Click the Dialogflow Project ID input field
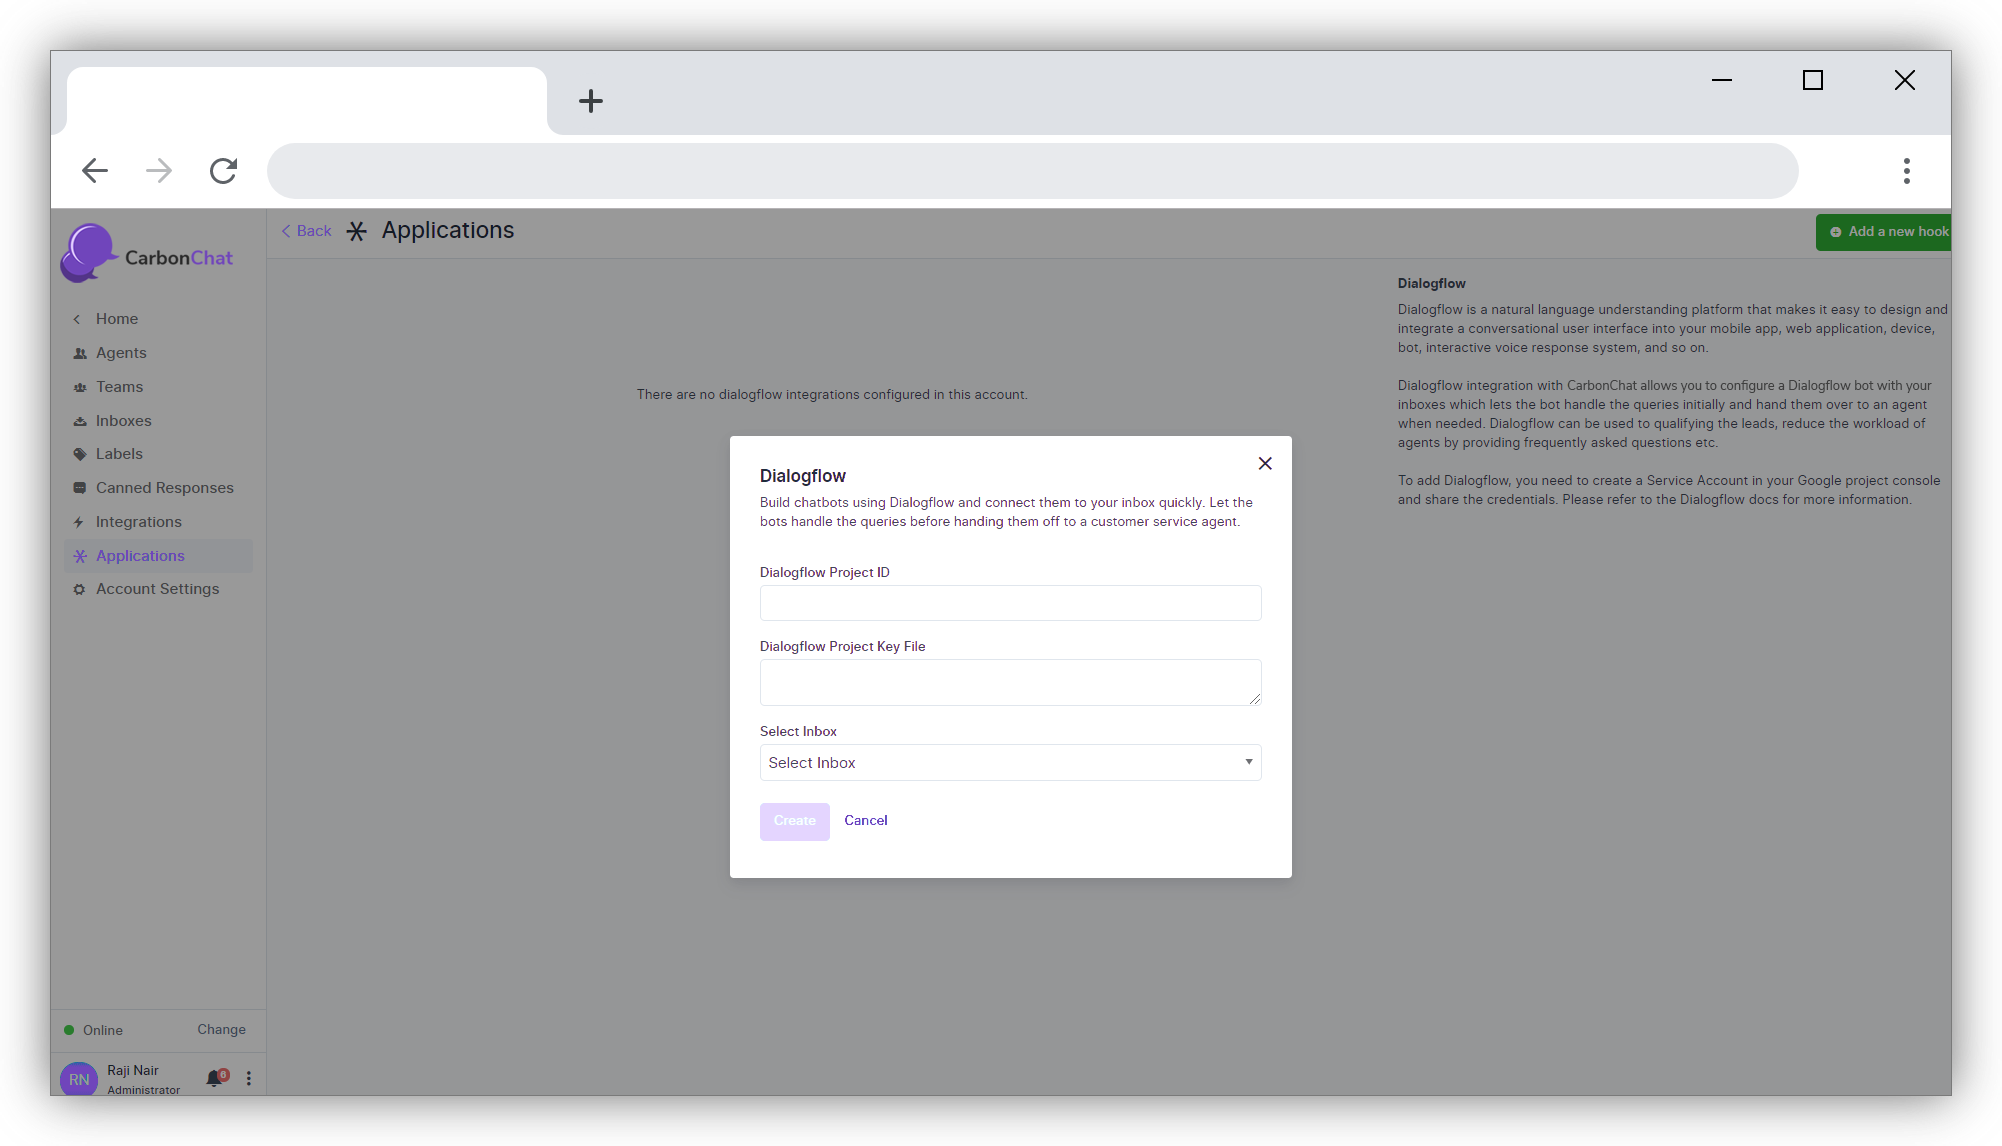Screen dimensions: 2002x1146 tap(1010, 603)
